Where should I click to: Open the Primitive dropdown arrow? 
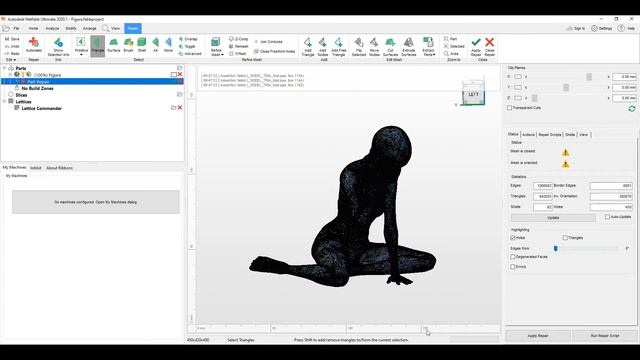click(x=81, y=55)
